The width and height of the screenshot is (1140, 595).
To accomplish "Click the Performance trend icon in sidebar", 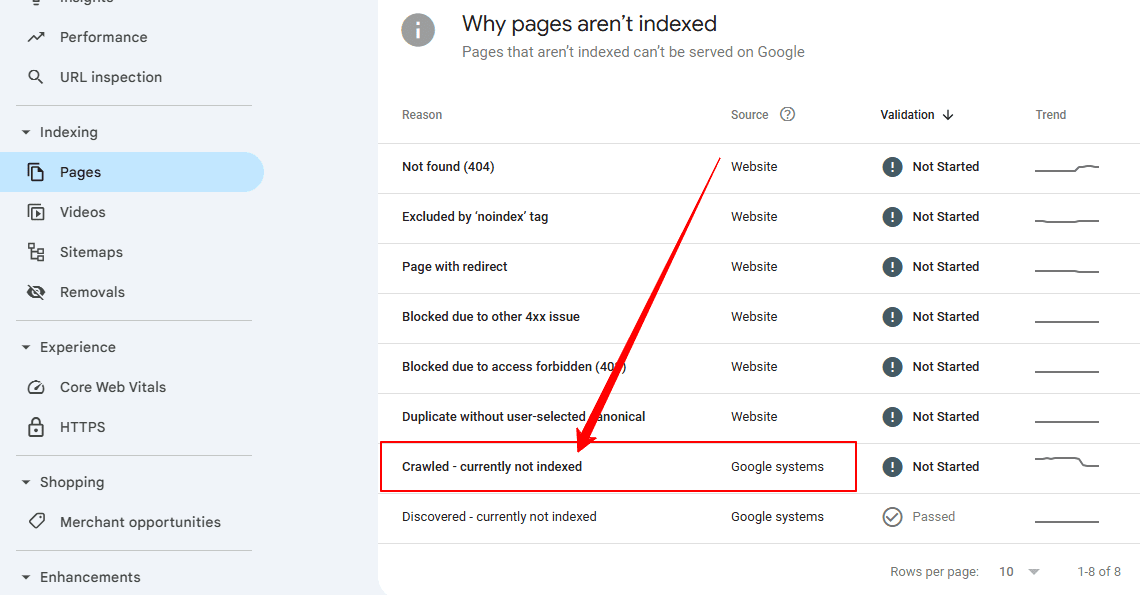I will click(36, 37).
